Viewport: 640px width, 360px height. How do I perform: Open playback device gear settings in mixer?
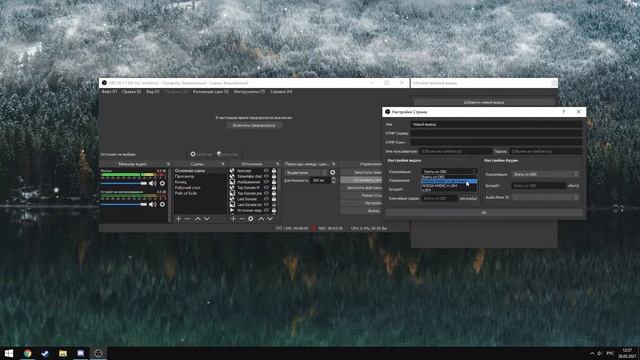162,204
